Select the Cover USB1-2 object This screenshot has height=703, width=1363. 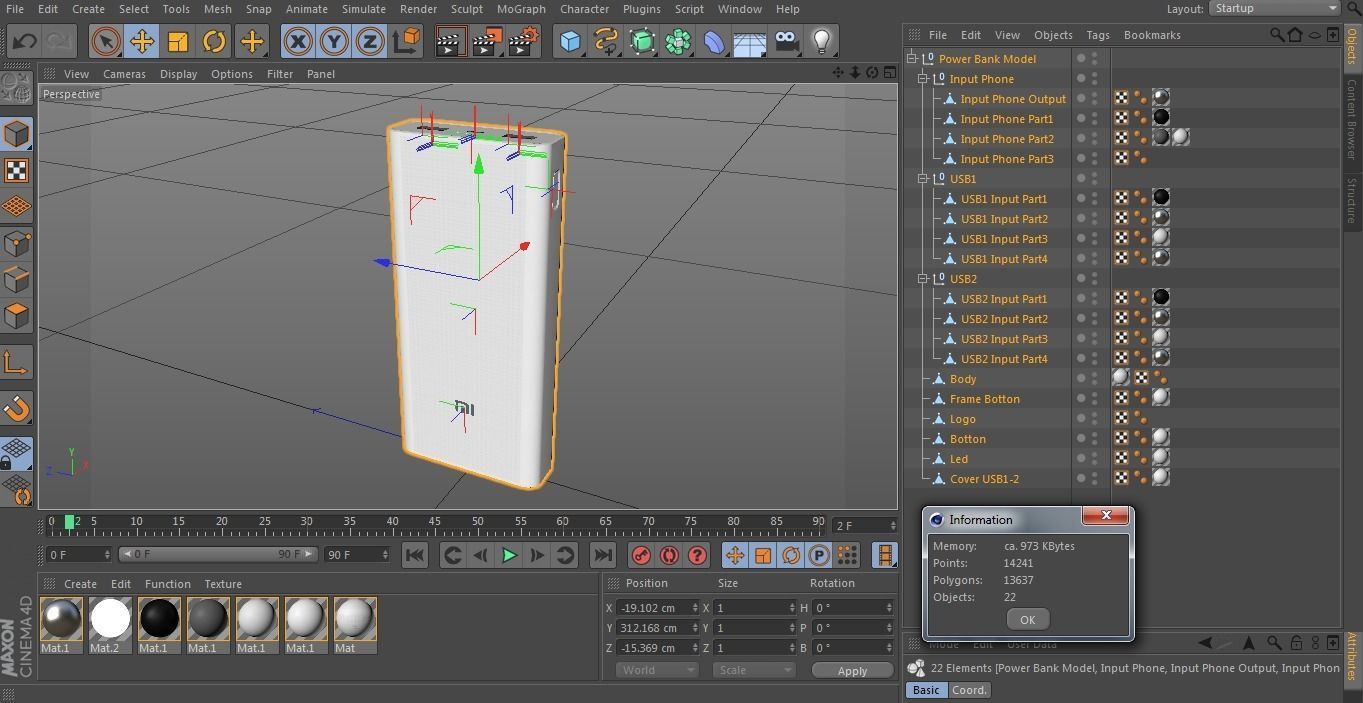(984, 479)
